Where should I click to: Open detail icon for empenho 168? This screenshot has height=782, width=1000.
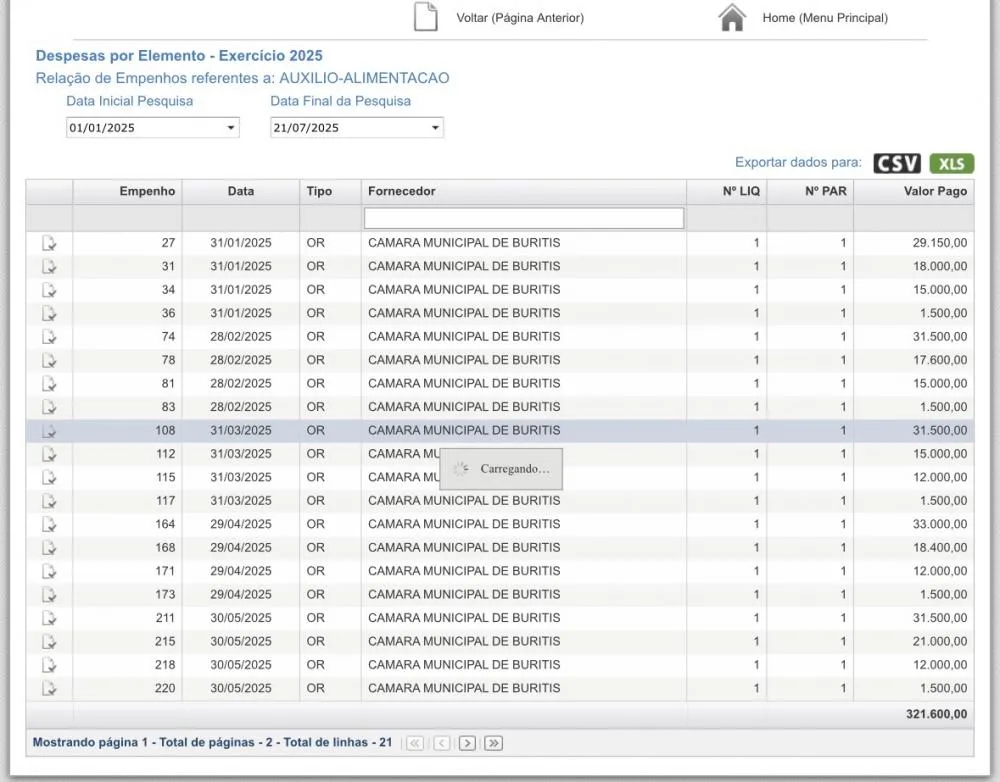49,548
